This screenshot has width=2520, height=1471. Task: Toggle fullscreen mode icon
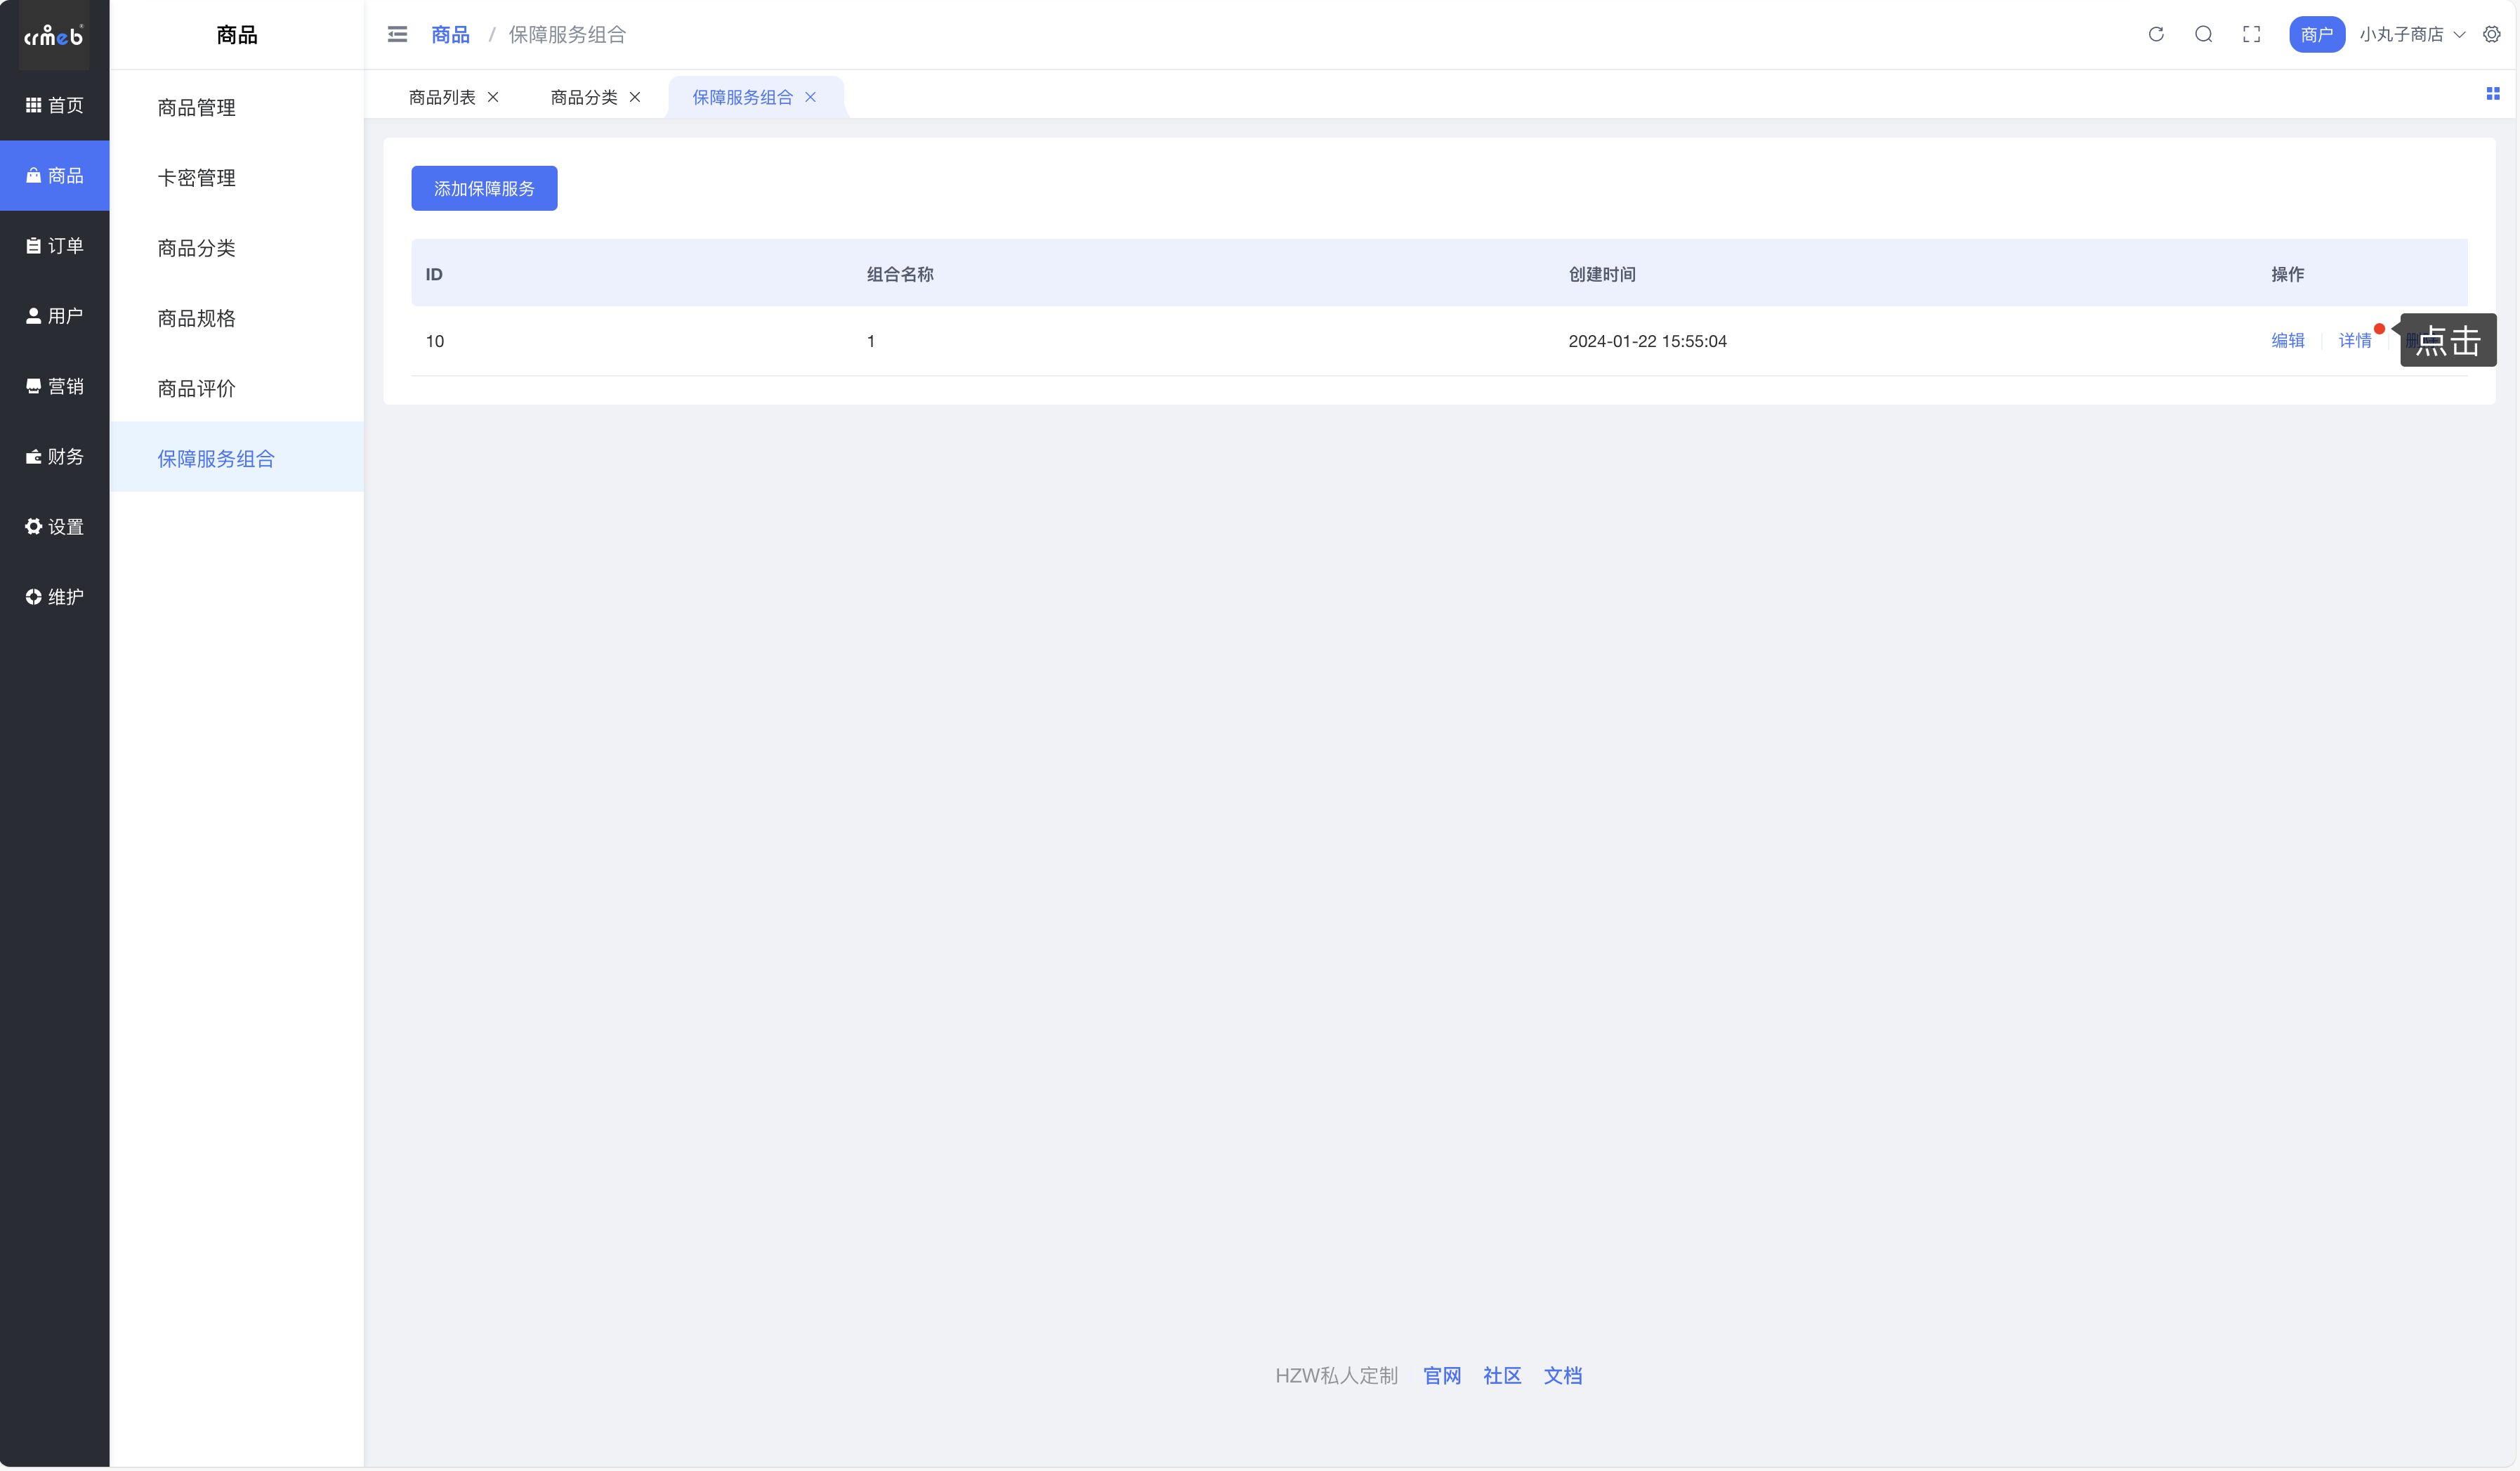2251,34
